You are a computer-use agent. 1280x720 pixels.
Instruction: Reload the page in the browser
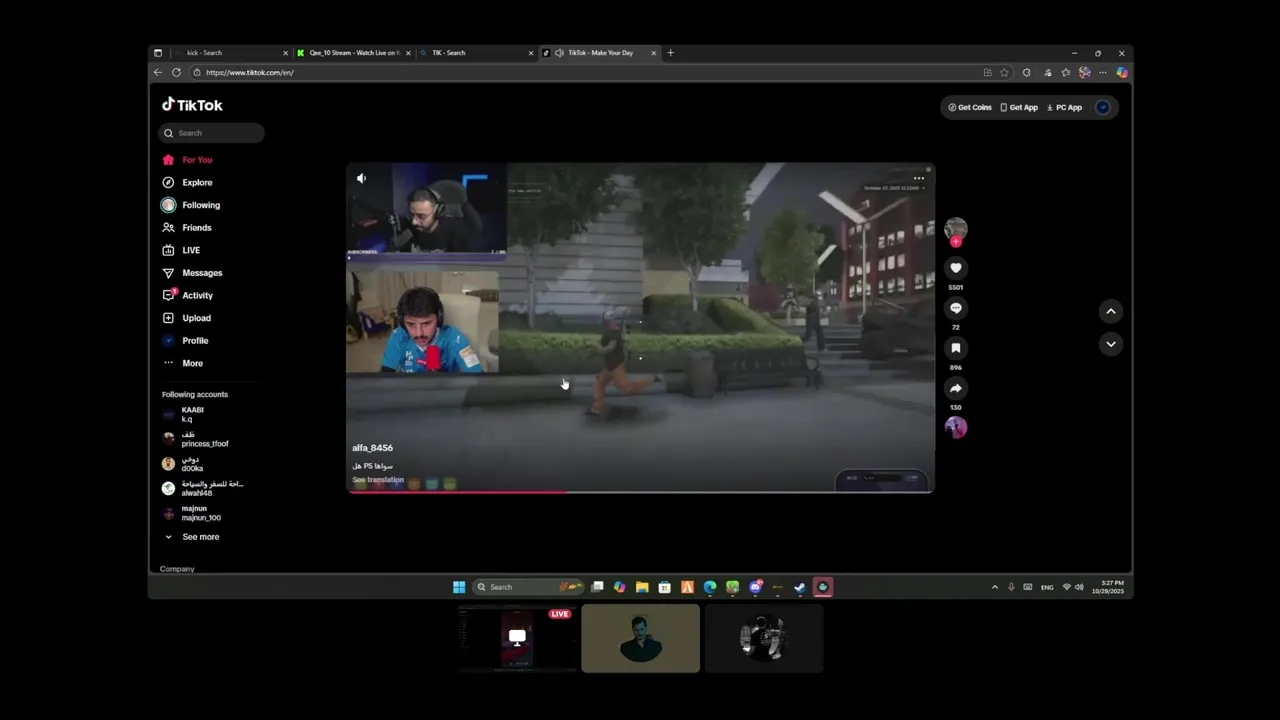(x=176, y=73)
